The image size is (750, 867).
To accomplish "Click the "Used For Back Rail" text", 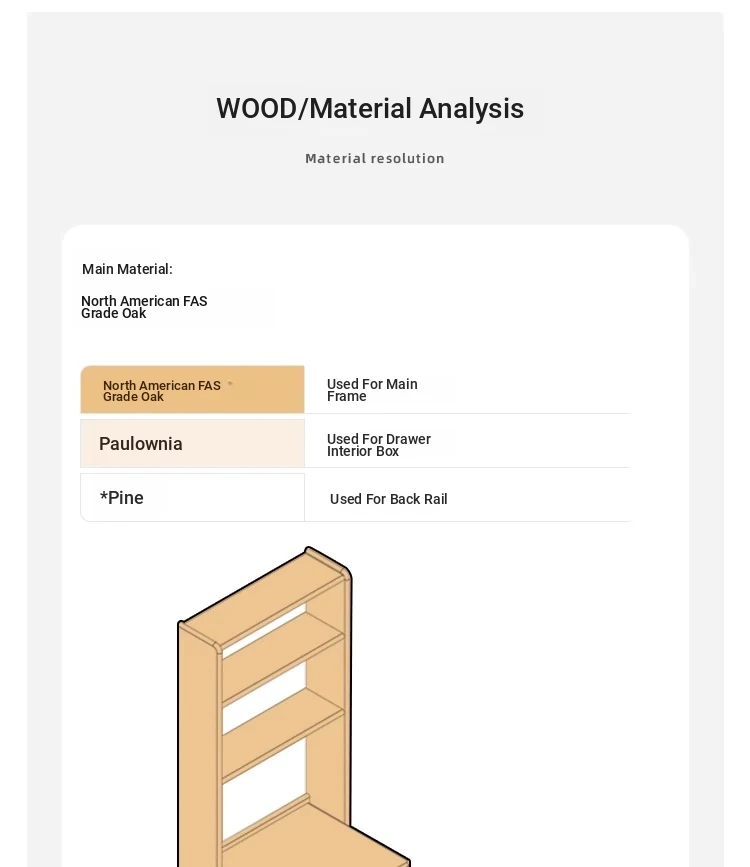I will coord(388,499).
